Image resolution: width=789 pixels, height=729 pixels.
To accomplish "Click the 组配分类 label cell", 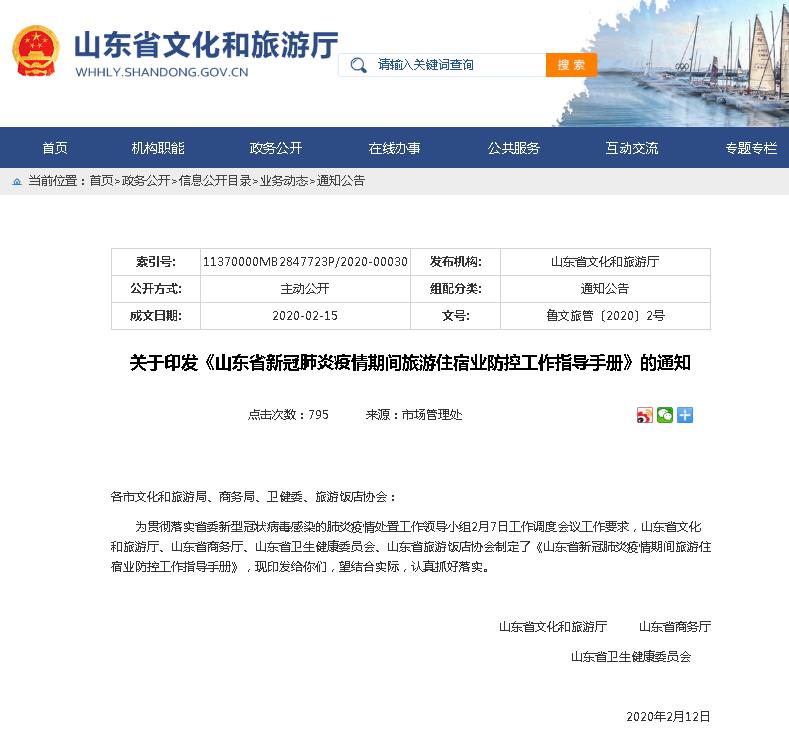I will click(455, 289).
